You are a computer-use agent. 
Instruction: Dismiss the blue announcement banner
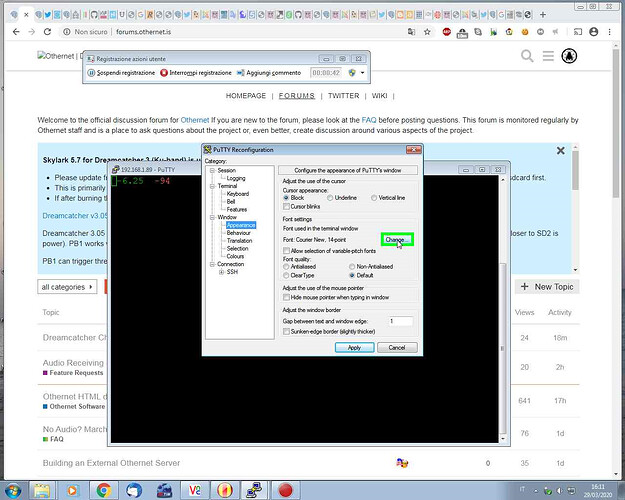click(x=560, y=151)
